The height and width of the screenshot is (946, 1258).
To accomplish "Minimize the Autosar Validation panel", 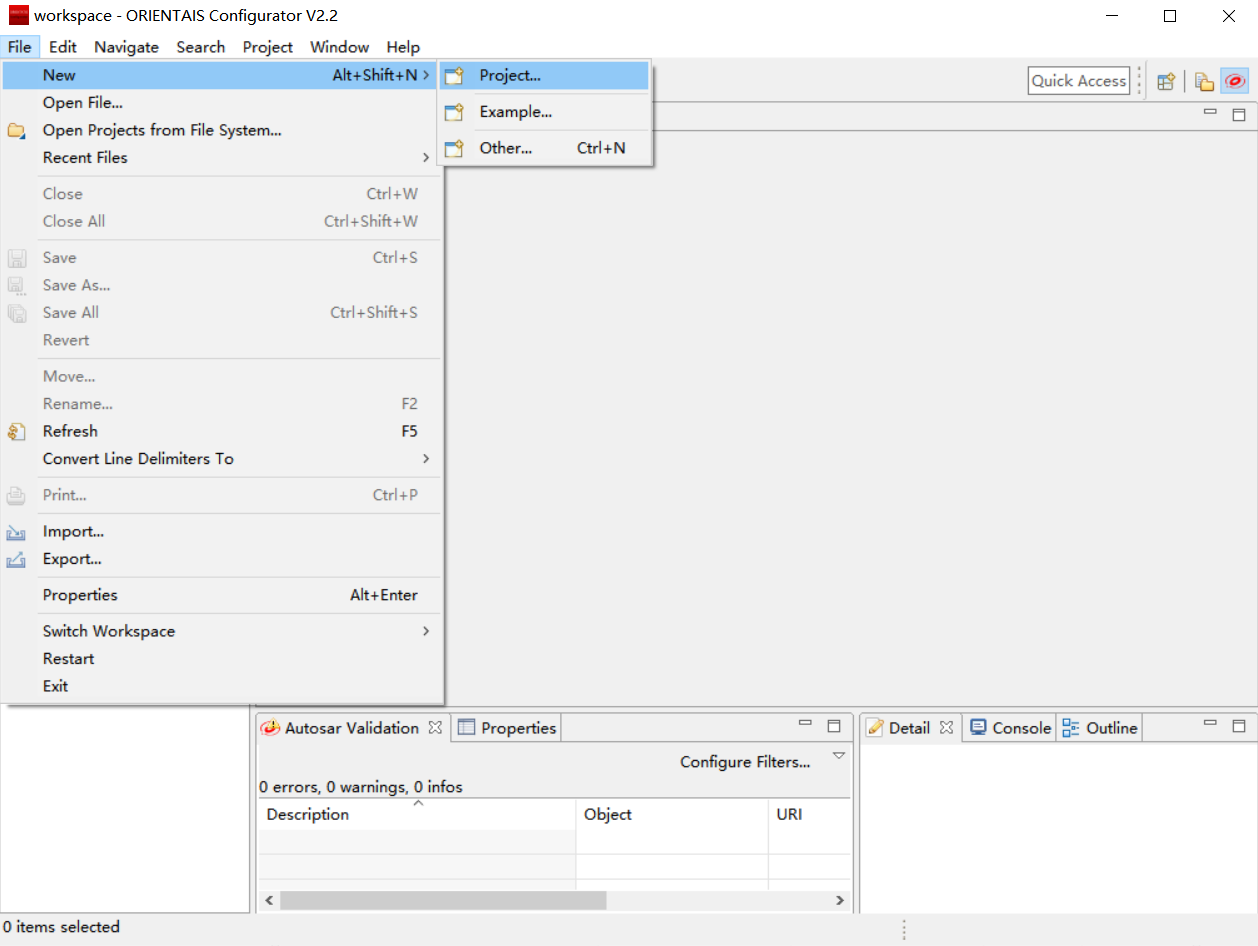I will [x=805, y=725].
